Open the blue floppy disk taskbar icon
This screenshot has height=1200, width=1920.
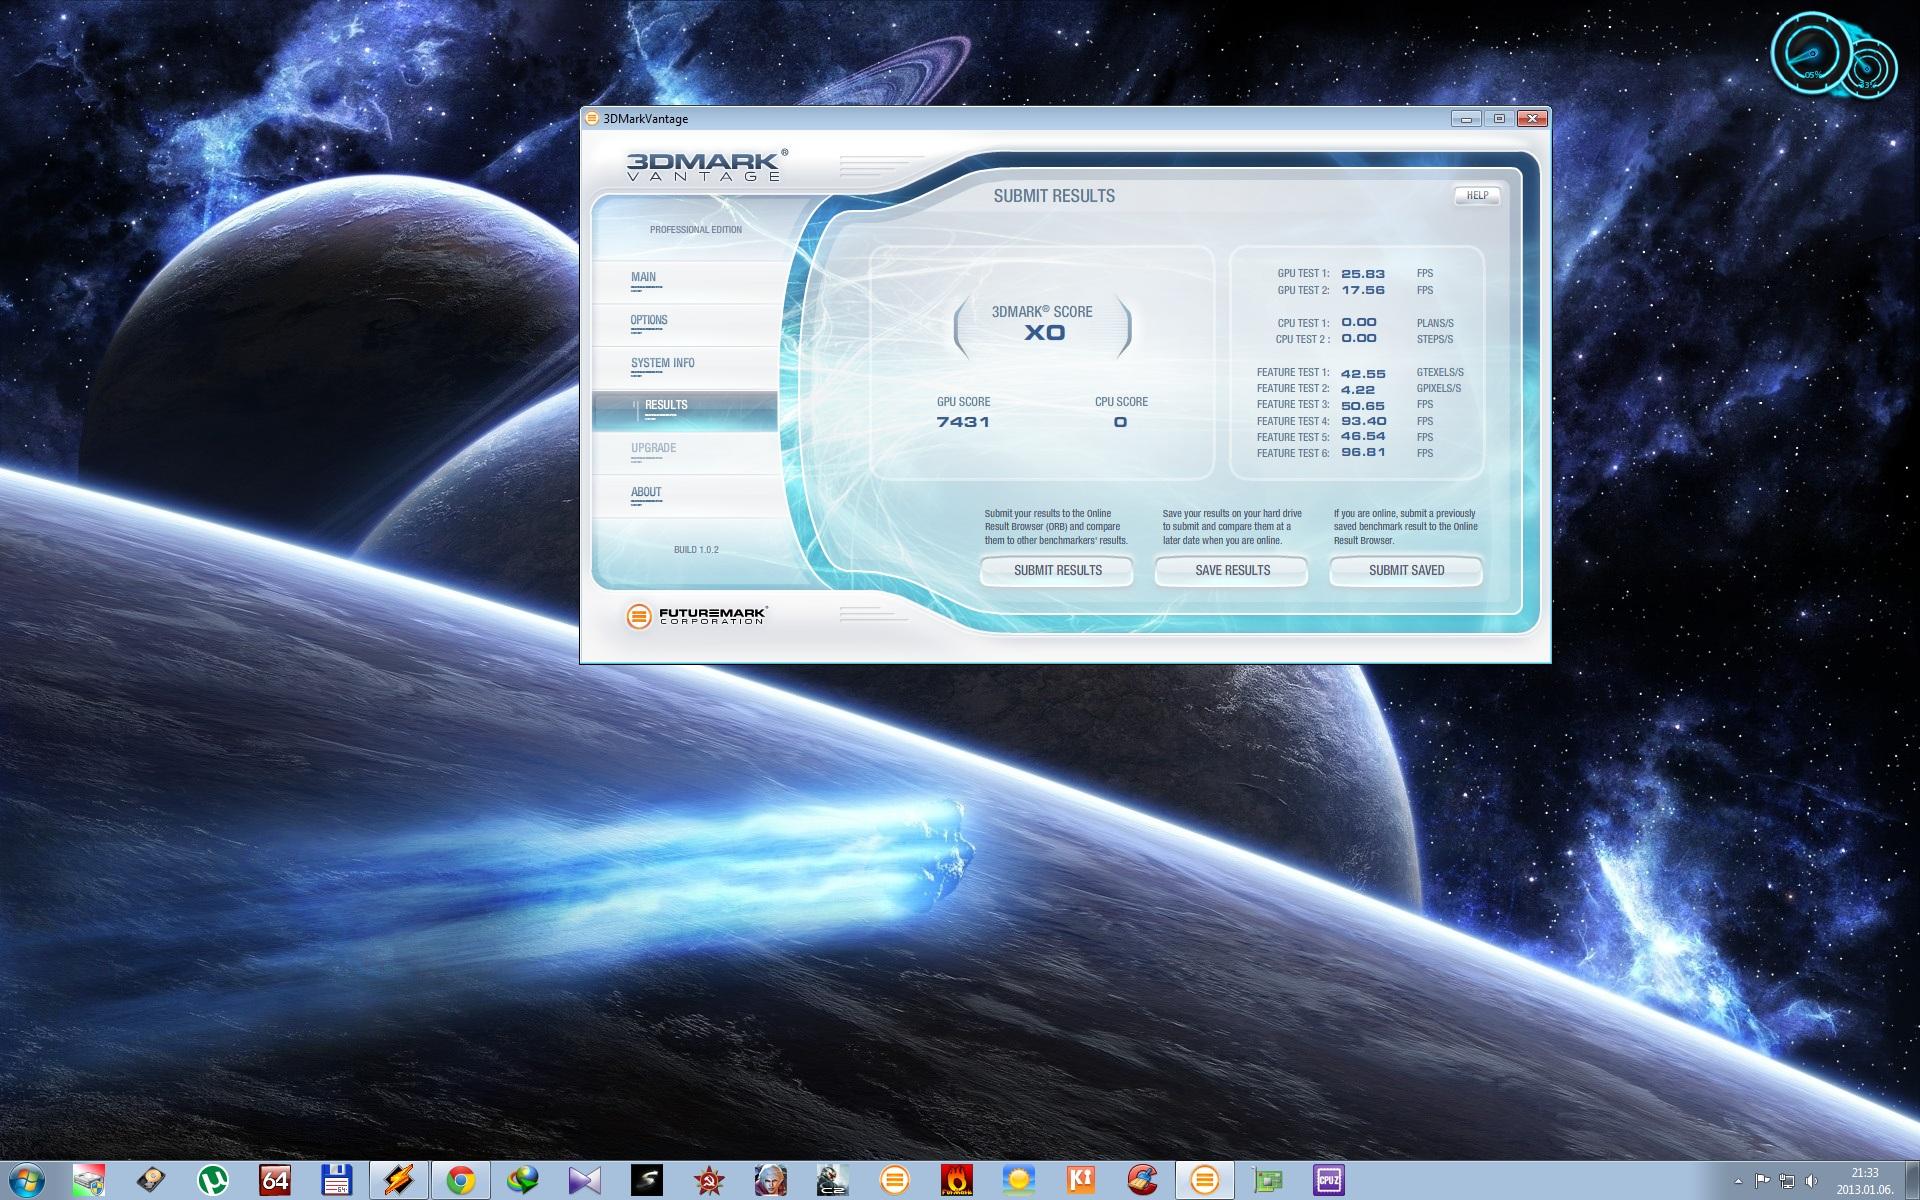(x=337, y=1181)
